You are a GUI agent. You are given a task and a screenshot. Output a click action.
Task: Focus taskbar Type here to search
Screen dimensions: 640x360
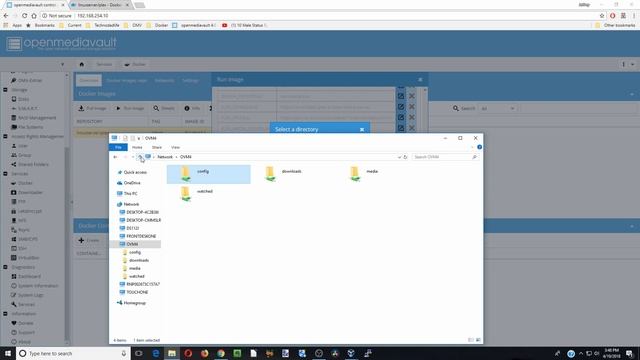pyautogui.click(x=73, y=353)
